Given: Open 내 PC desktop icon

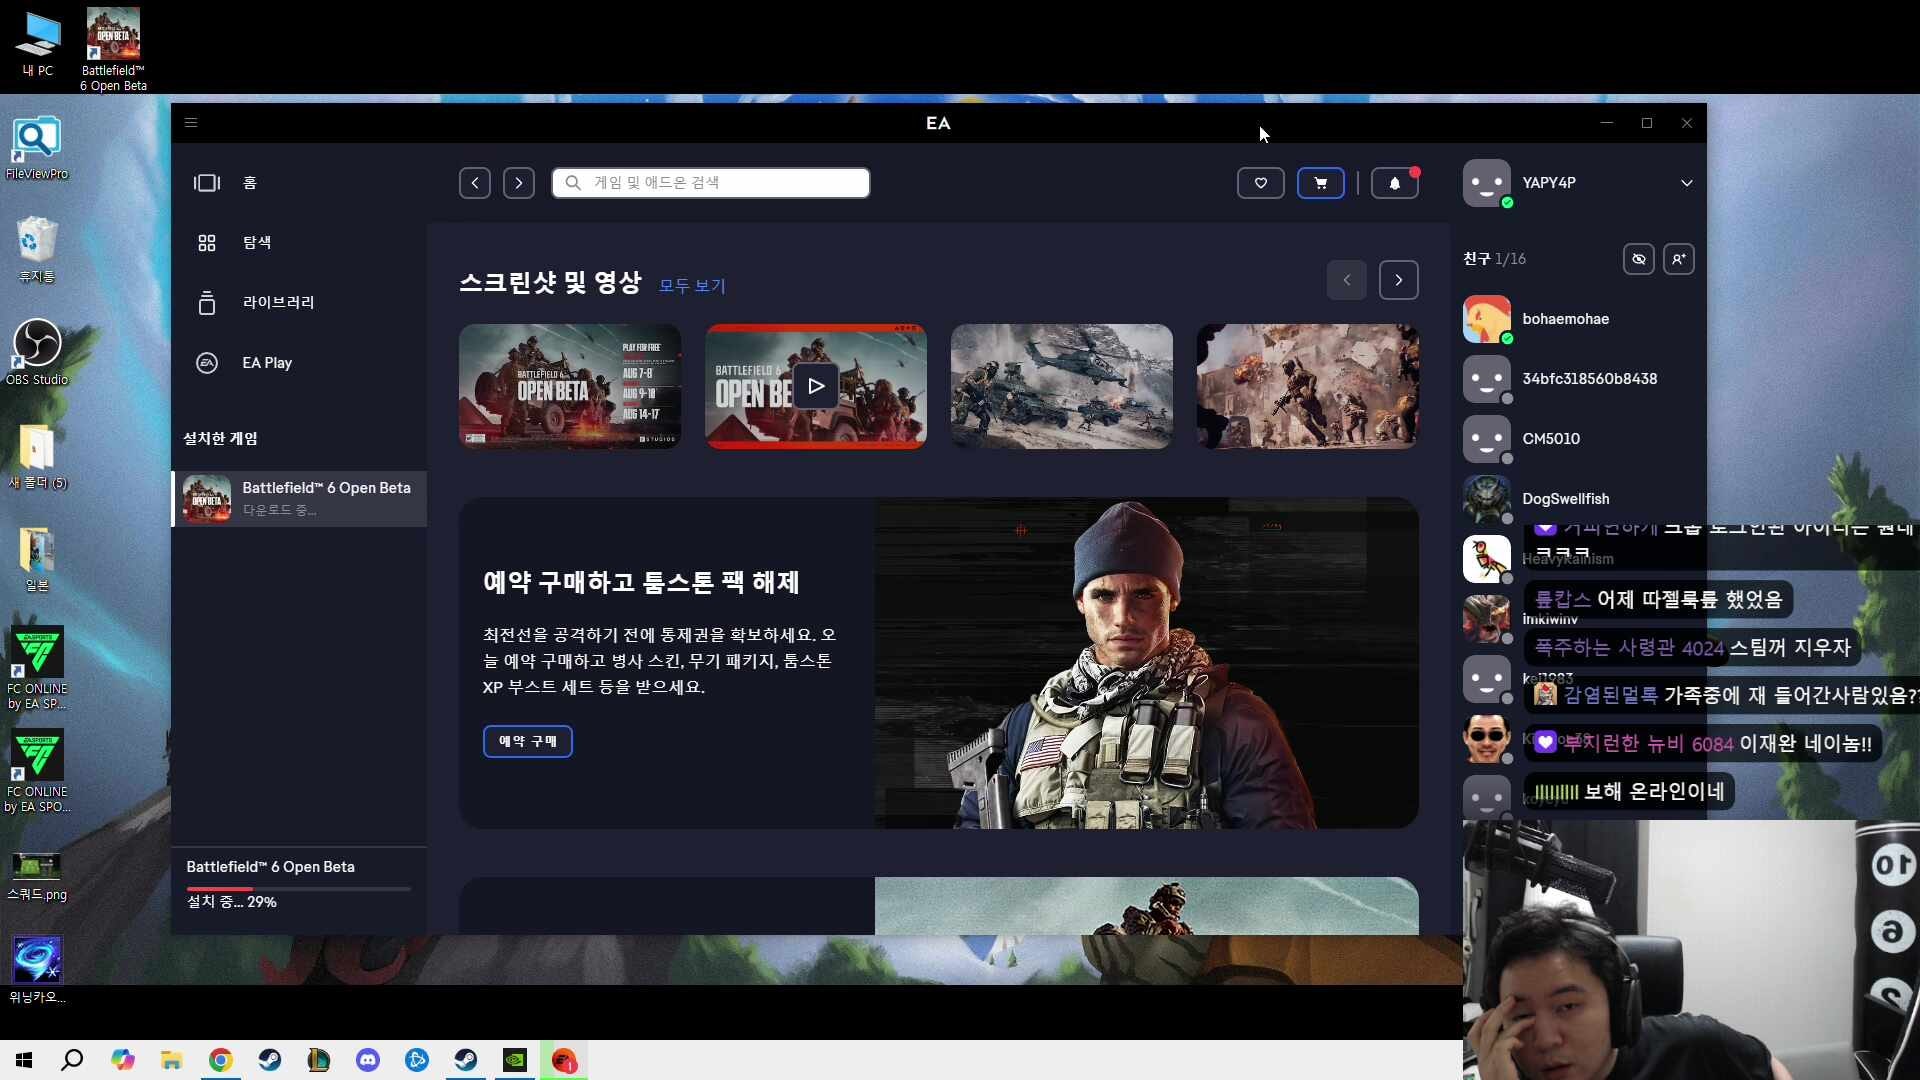Looking at the screenshot, I should pos(38,43).
